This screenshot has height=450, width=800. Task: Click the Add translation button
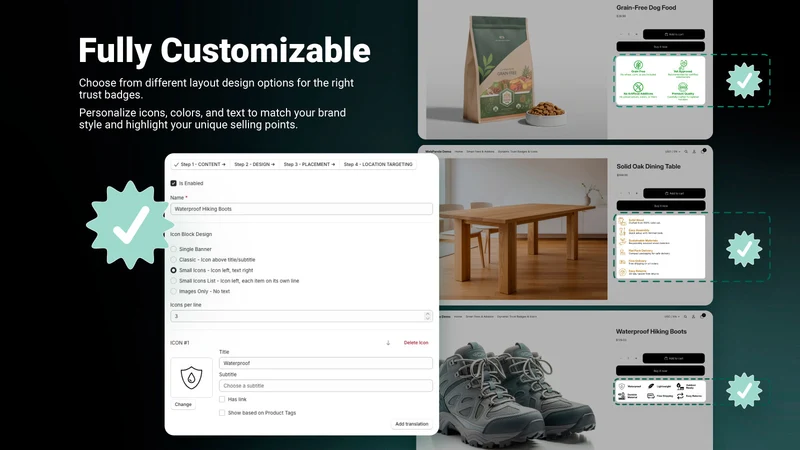click(411, 424)
